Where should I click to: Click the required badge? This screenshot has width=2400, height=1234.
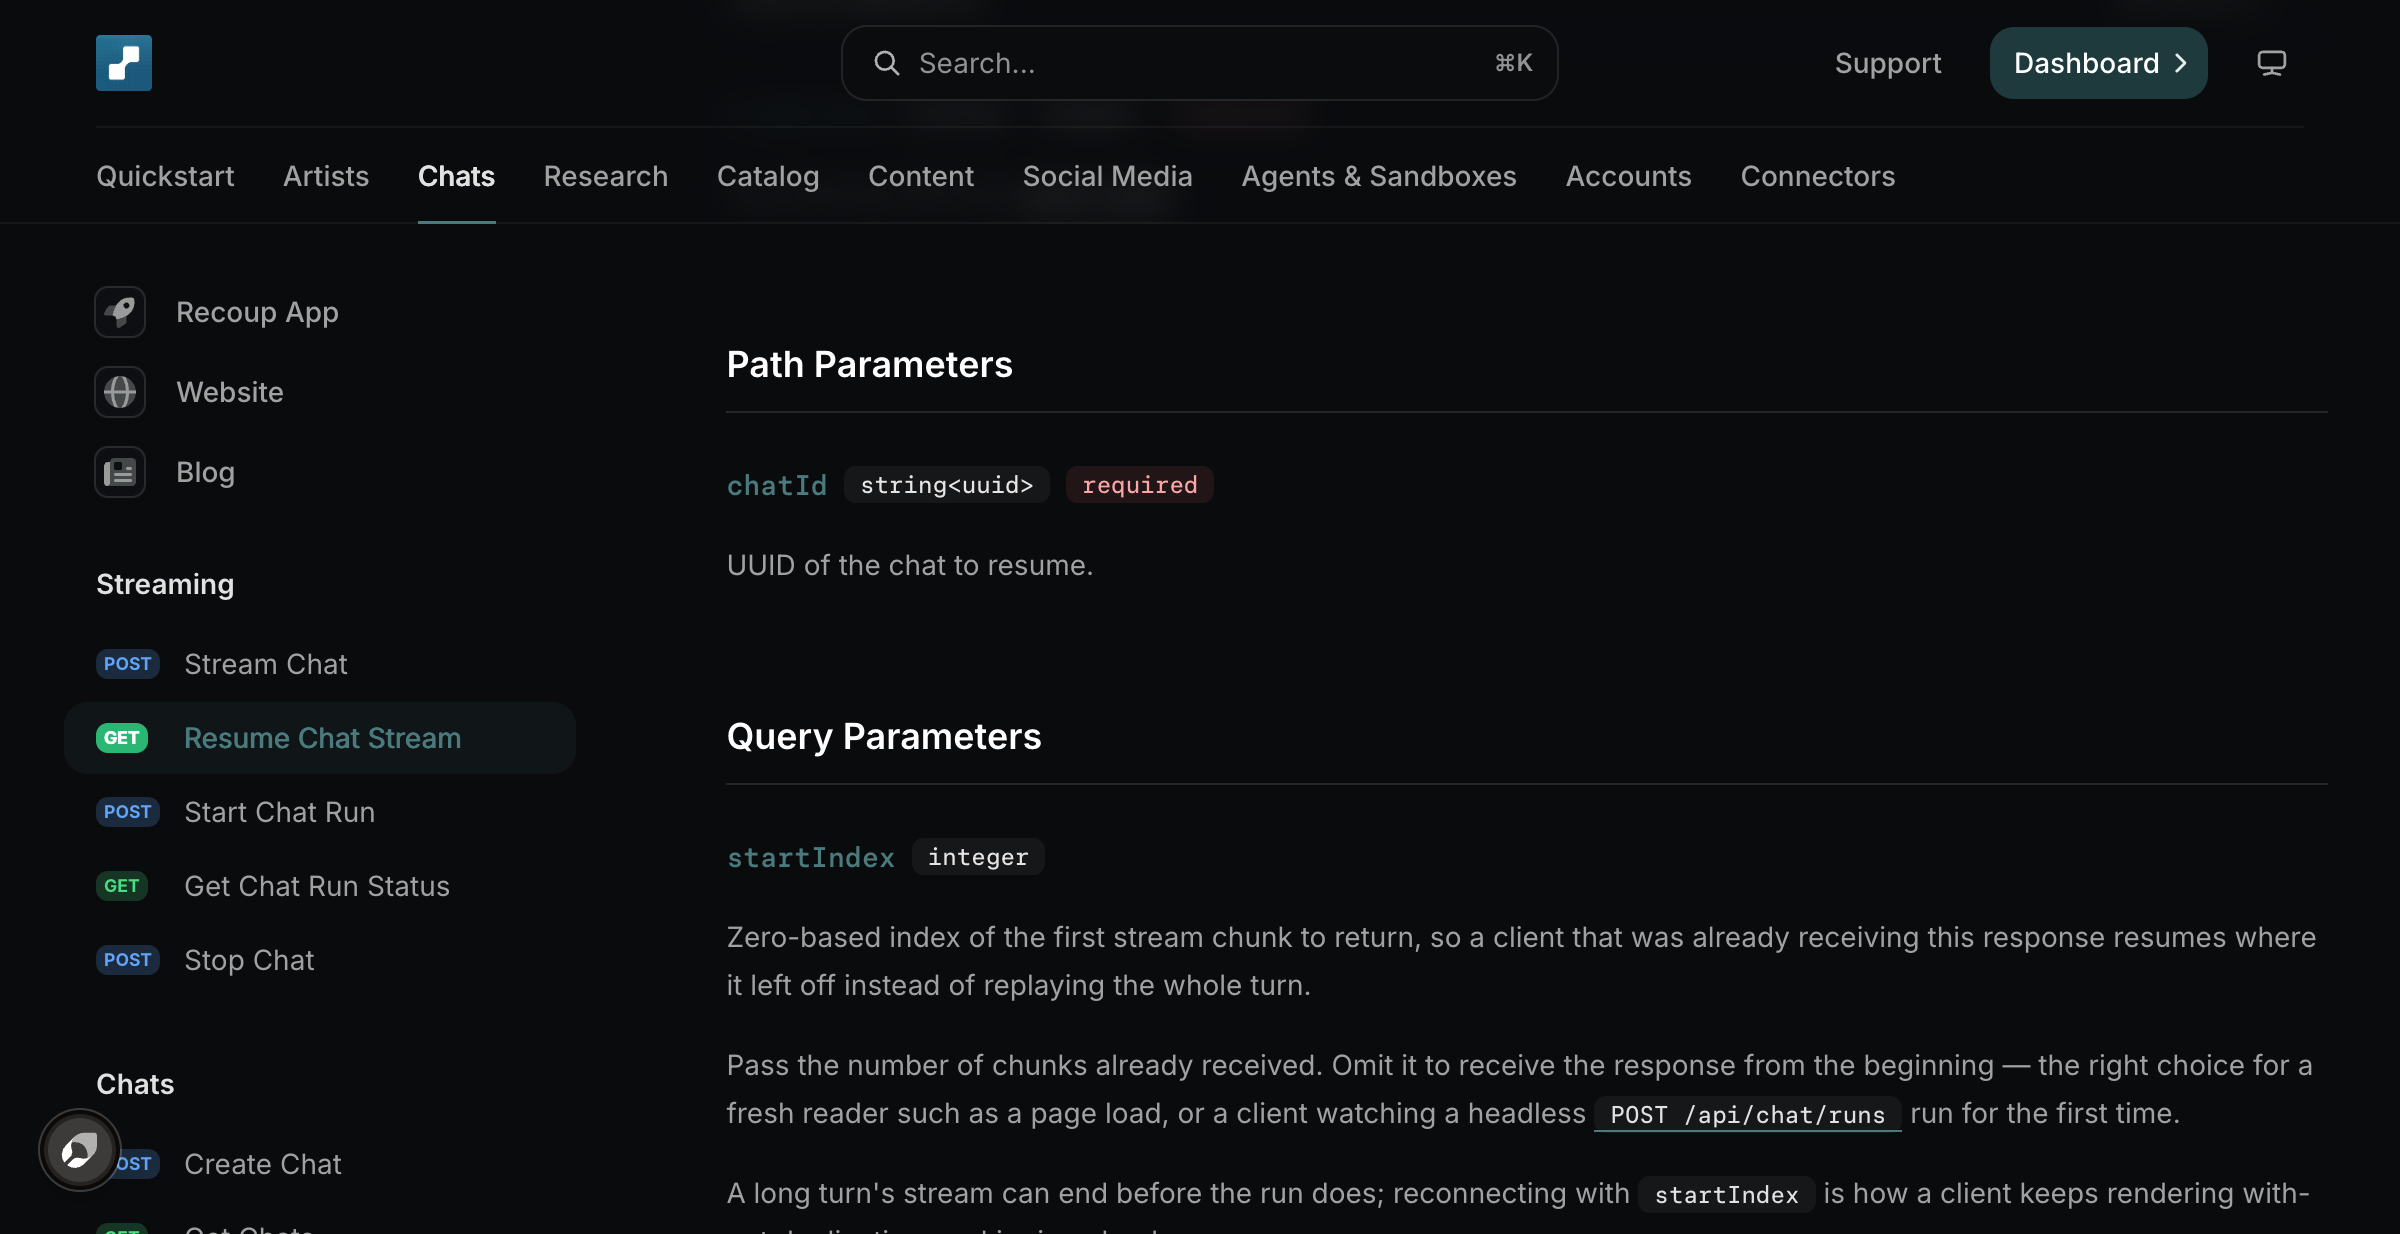coord(1139,485)
